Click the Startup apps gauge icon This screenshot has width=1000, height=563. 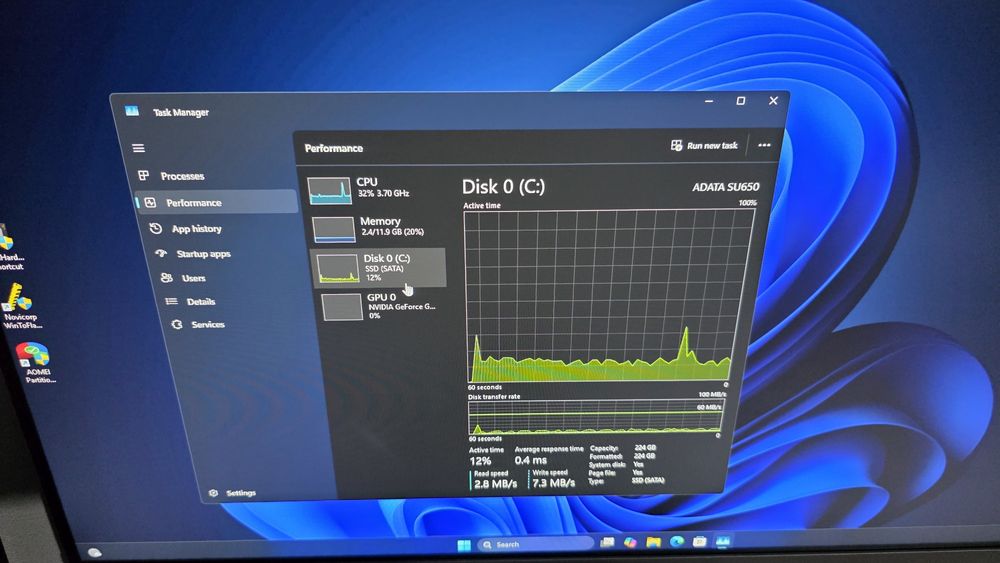pyautogui.click(x=161, y=253)
